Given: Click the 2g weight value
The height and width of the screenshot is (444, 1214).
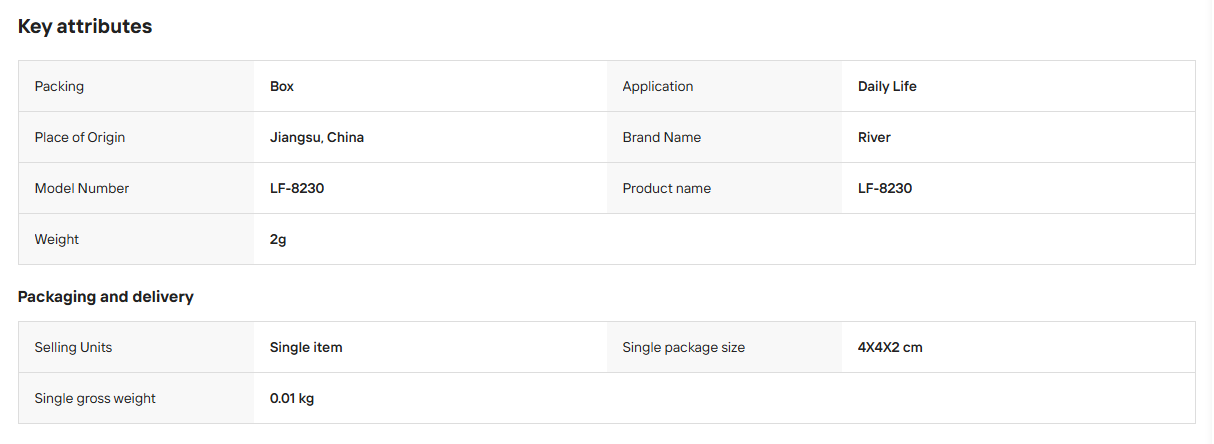Looking at the screenshot, I should (x=278, y=239).
